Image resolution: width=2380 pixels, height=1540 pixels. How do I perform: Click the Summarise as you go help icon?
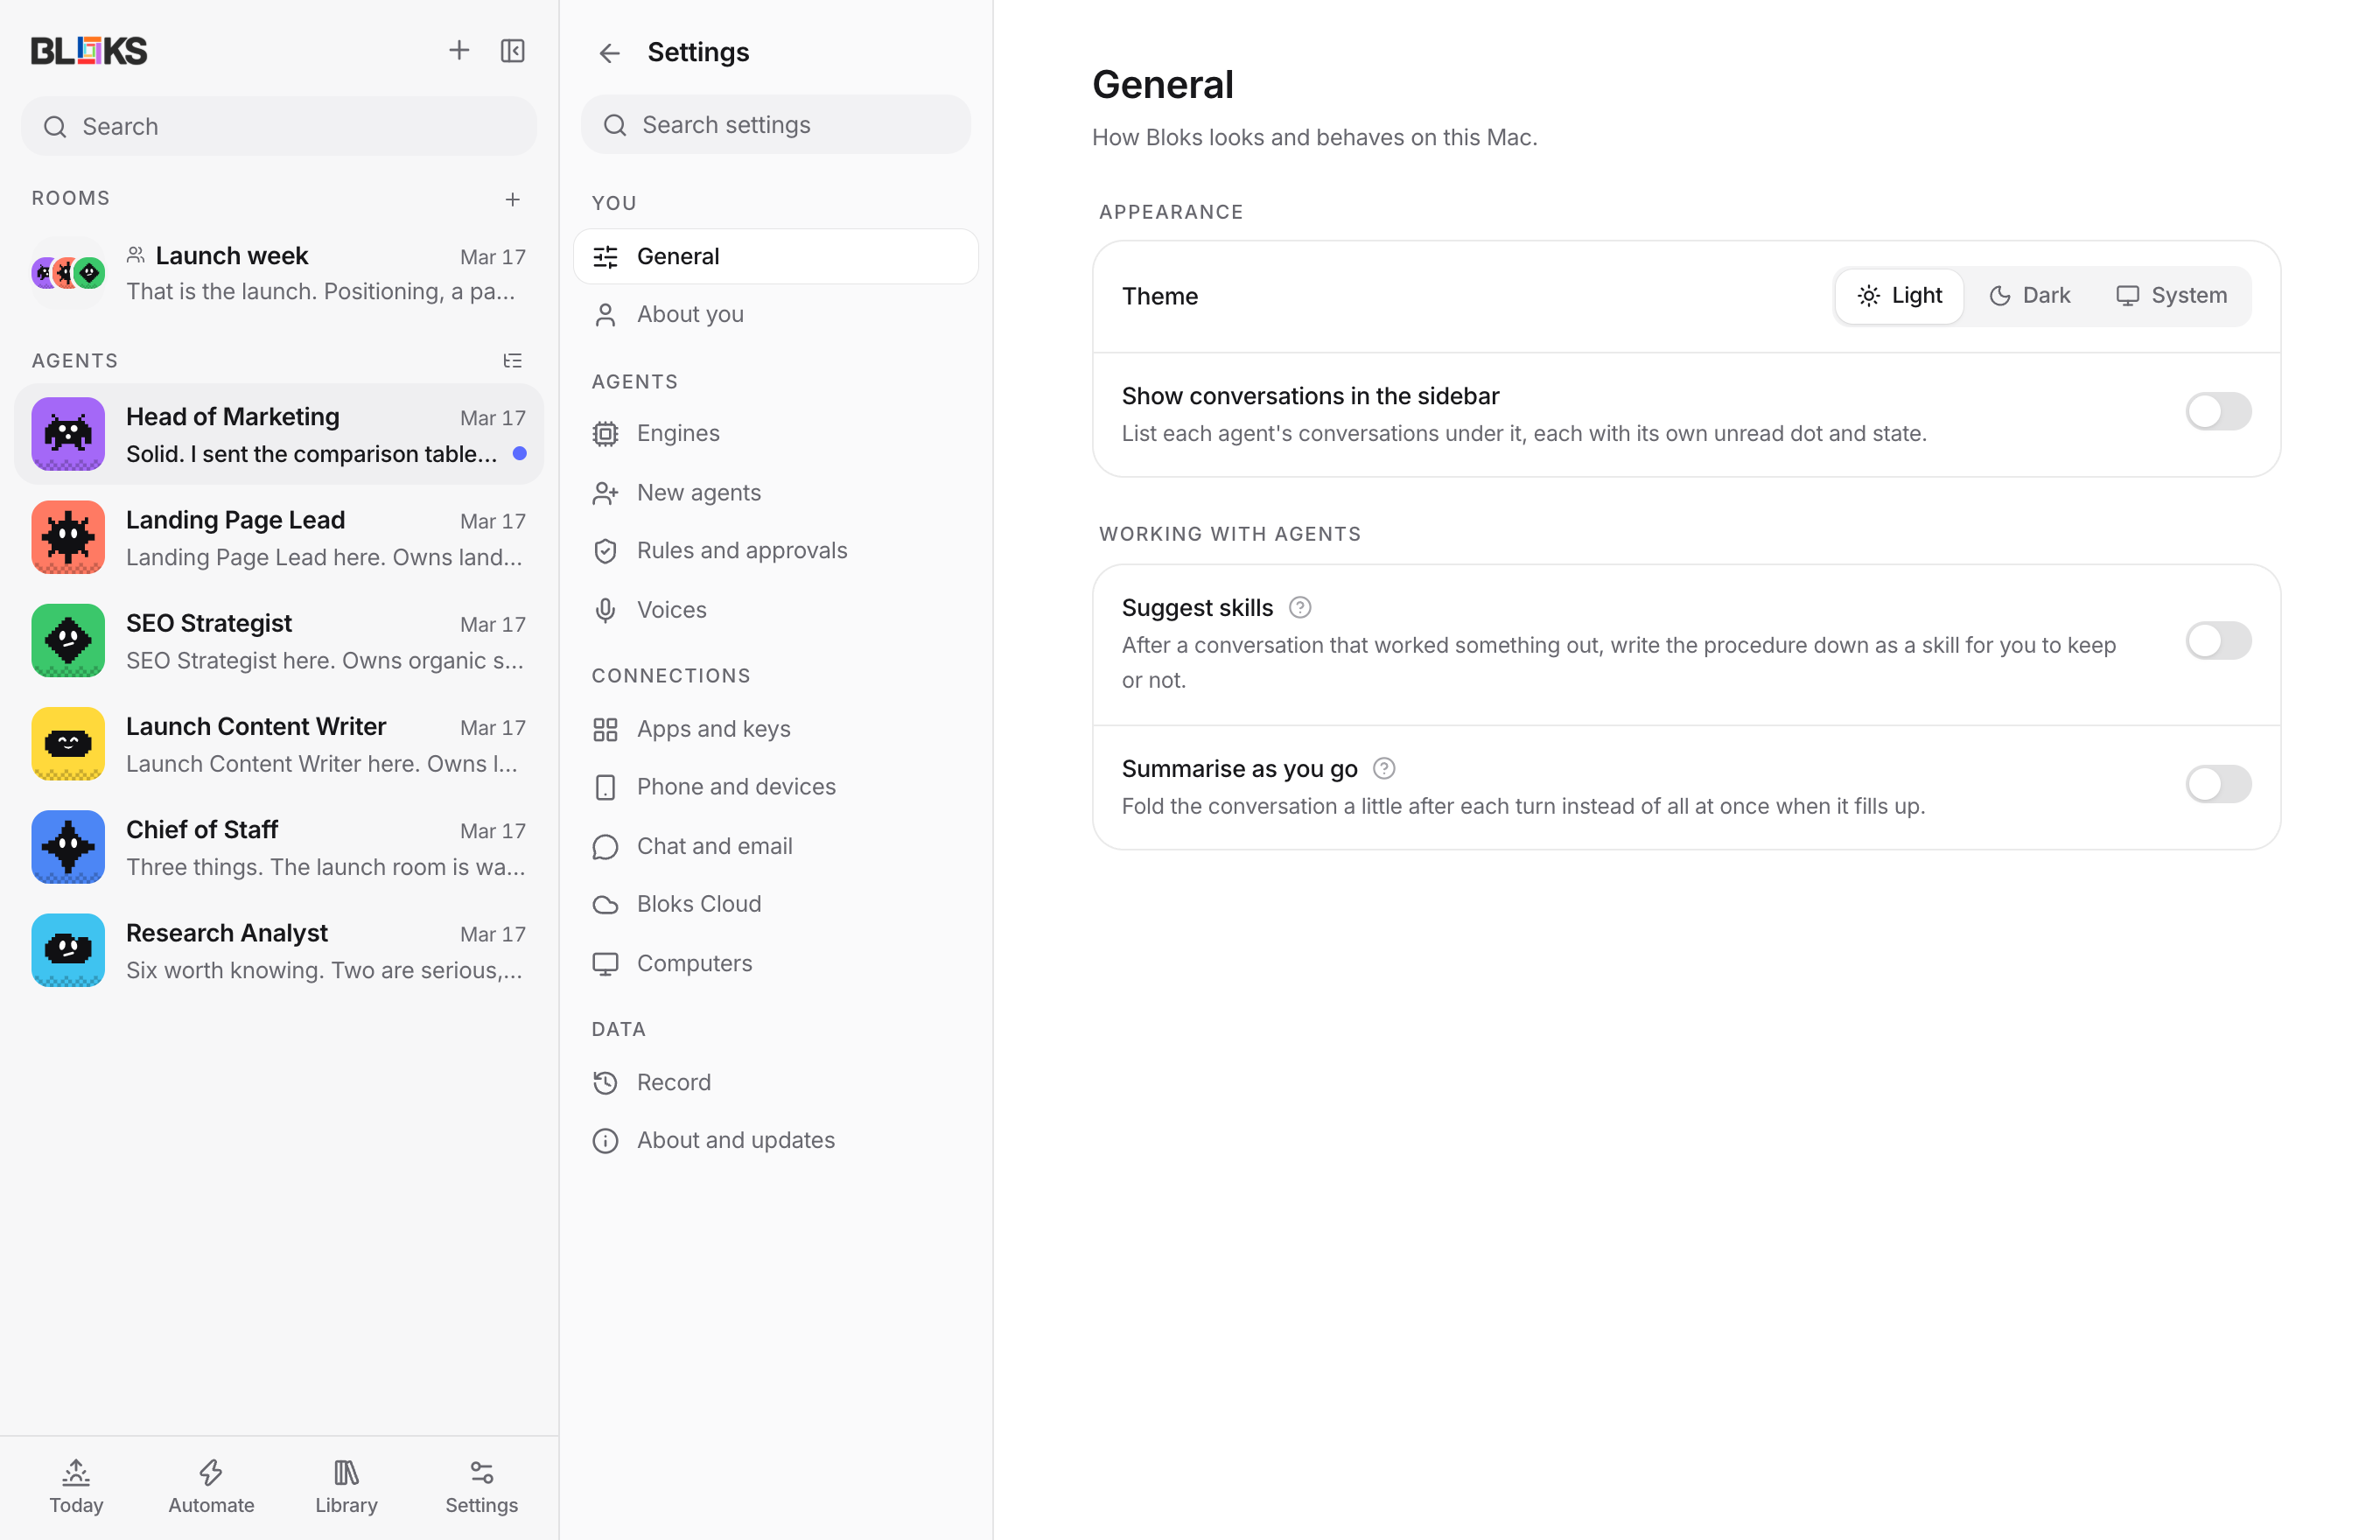tap(1384, 769)
